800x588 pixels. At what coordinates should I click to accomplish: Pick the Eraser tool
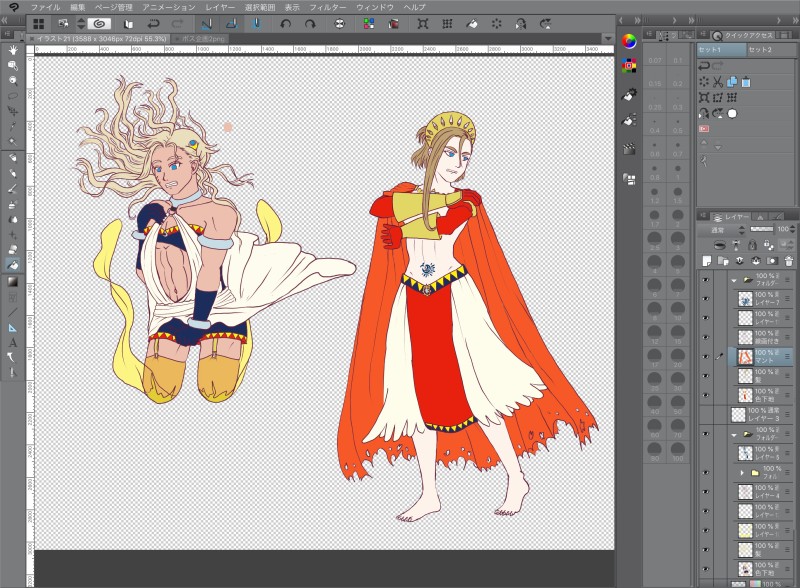coord(13,250)
